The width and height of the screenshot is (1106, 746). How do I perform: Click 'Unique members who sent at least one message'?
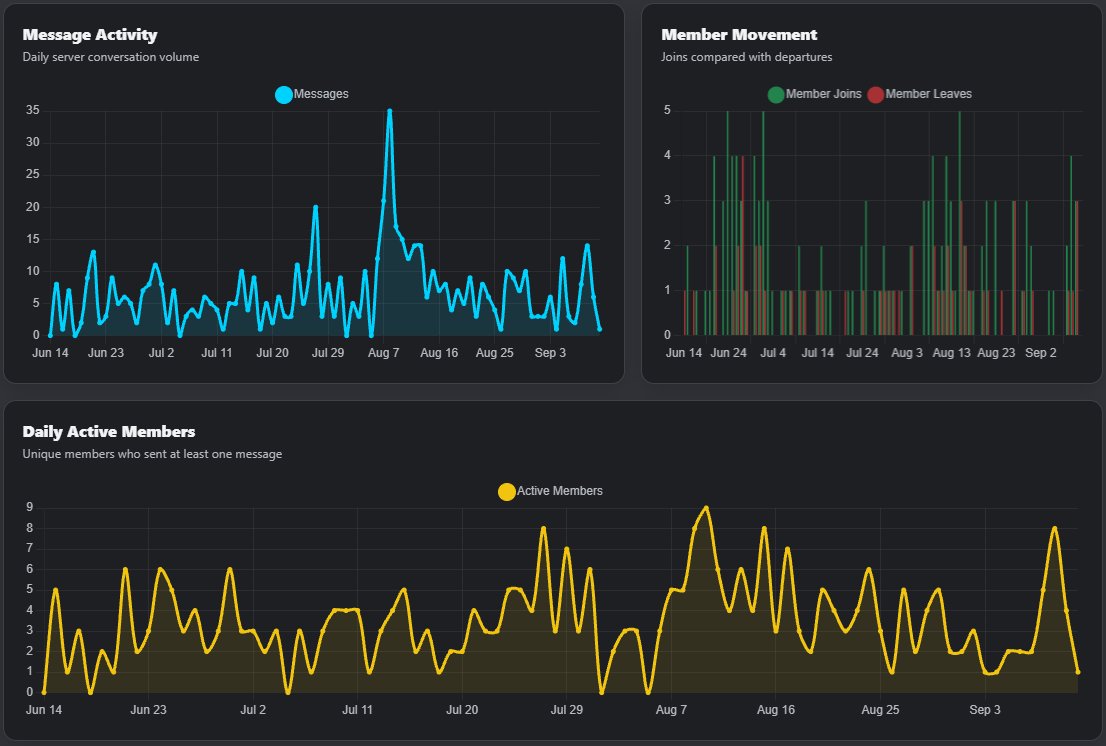click(152, 454)
